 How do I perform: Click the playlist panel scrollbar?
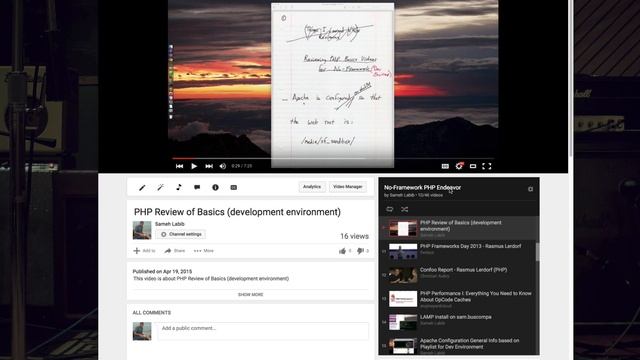pyautogui.click(x=537, y=252)
